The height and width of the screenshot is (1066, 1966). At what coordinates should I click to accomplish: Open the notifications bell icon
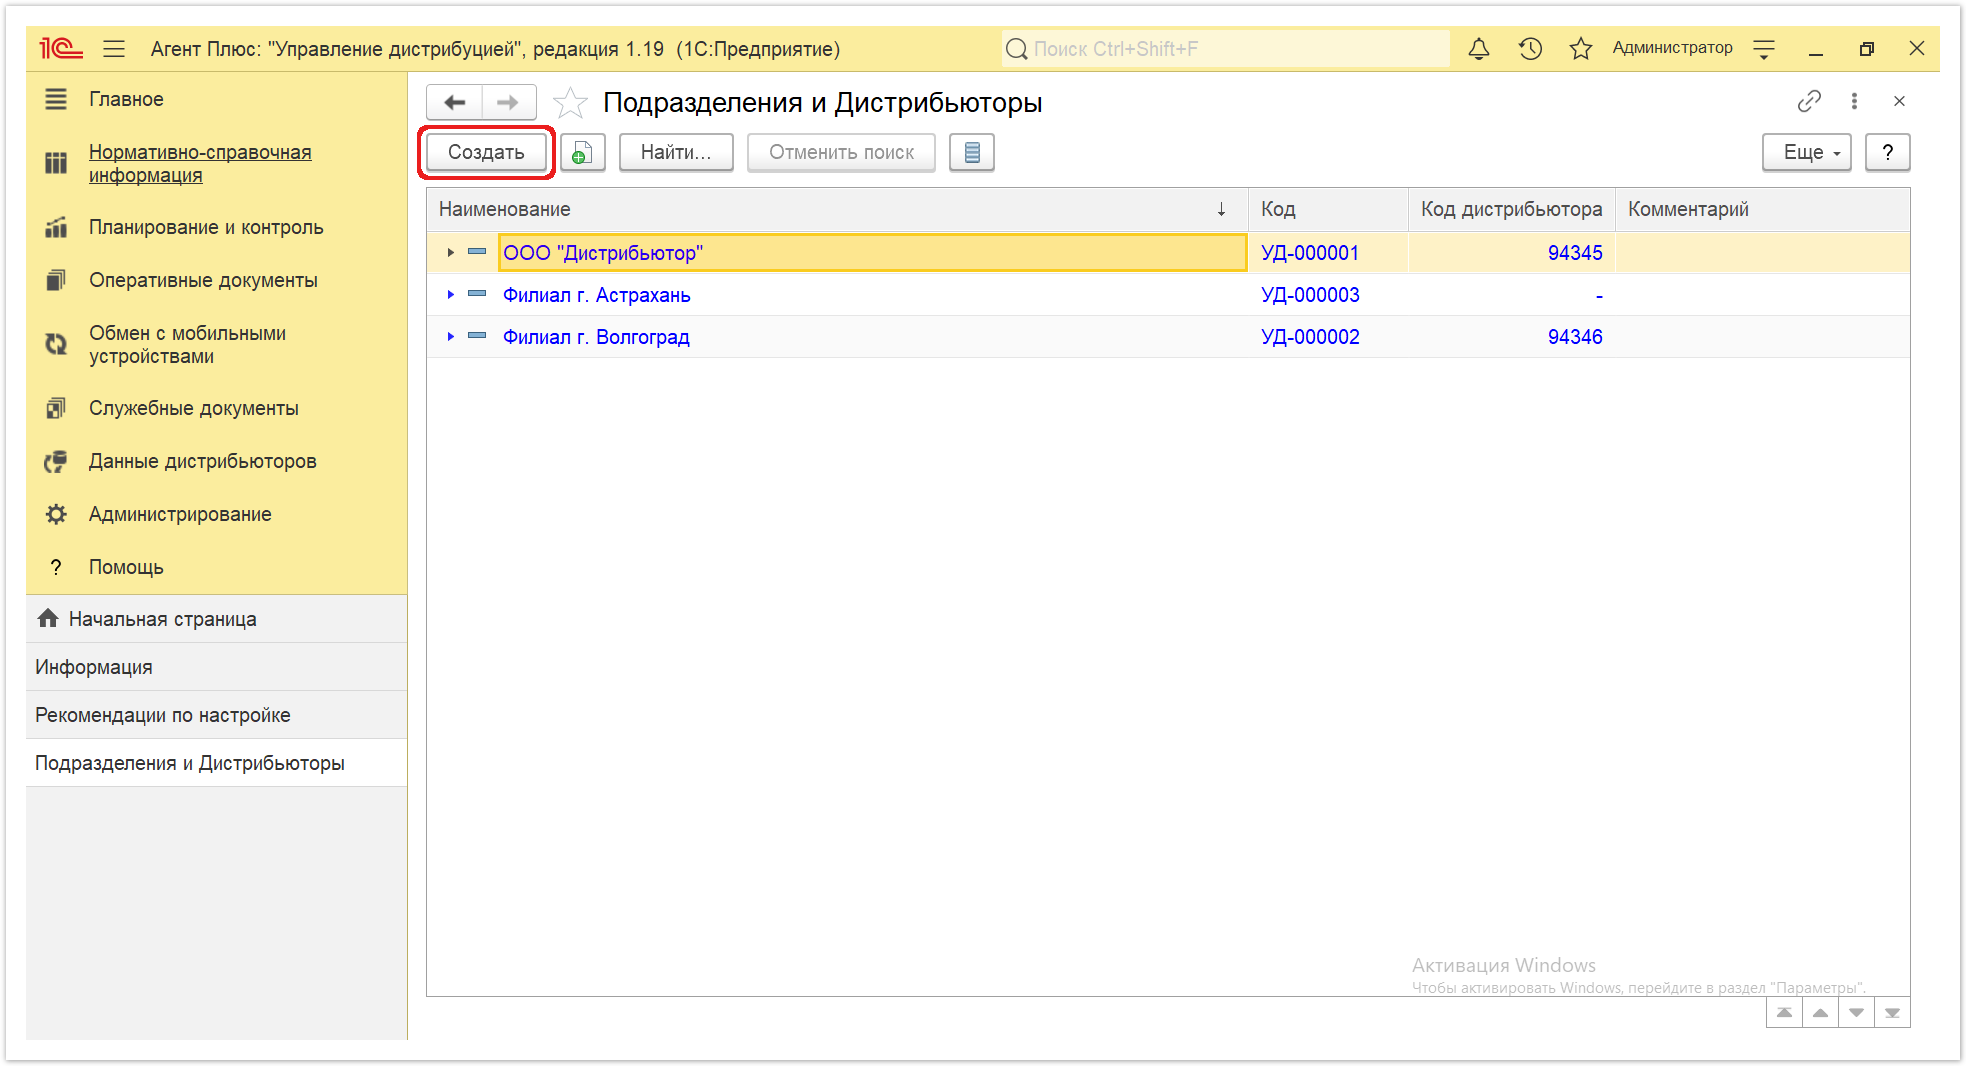[1478, 48]
